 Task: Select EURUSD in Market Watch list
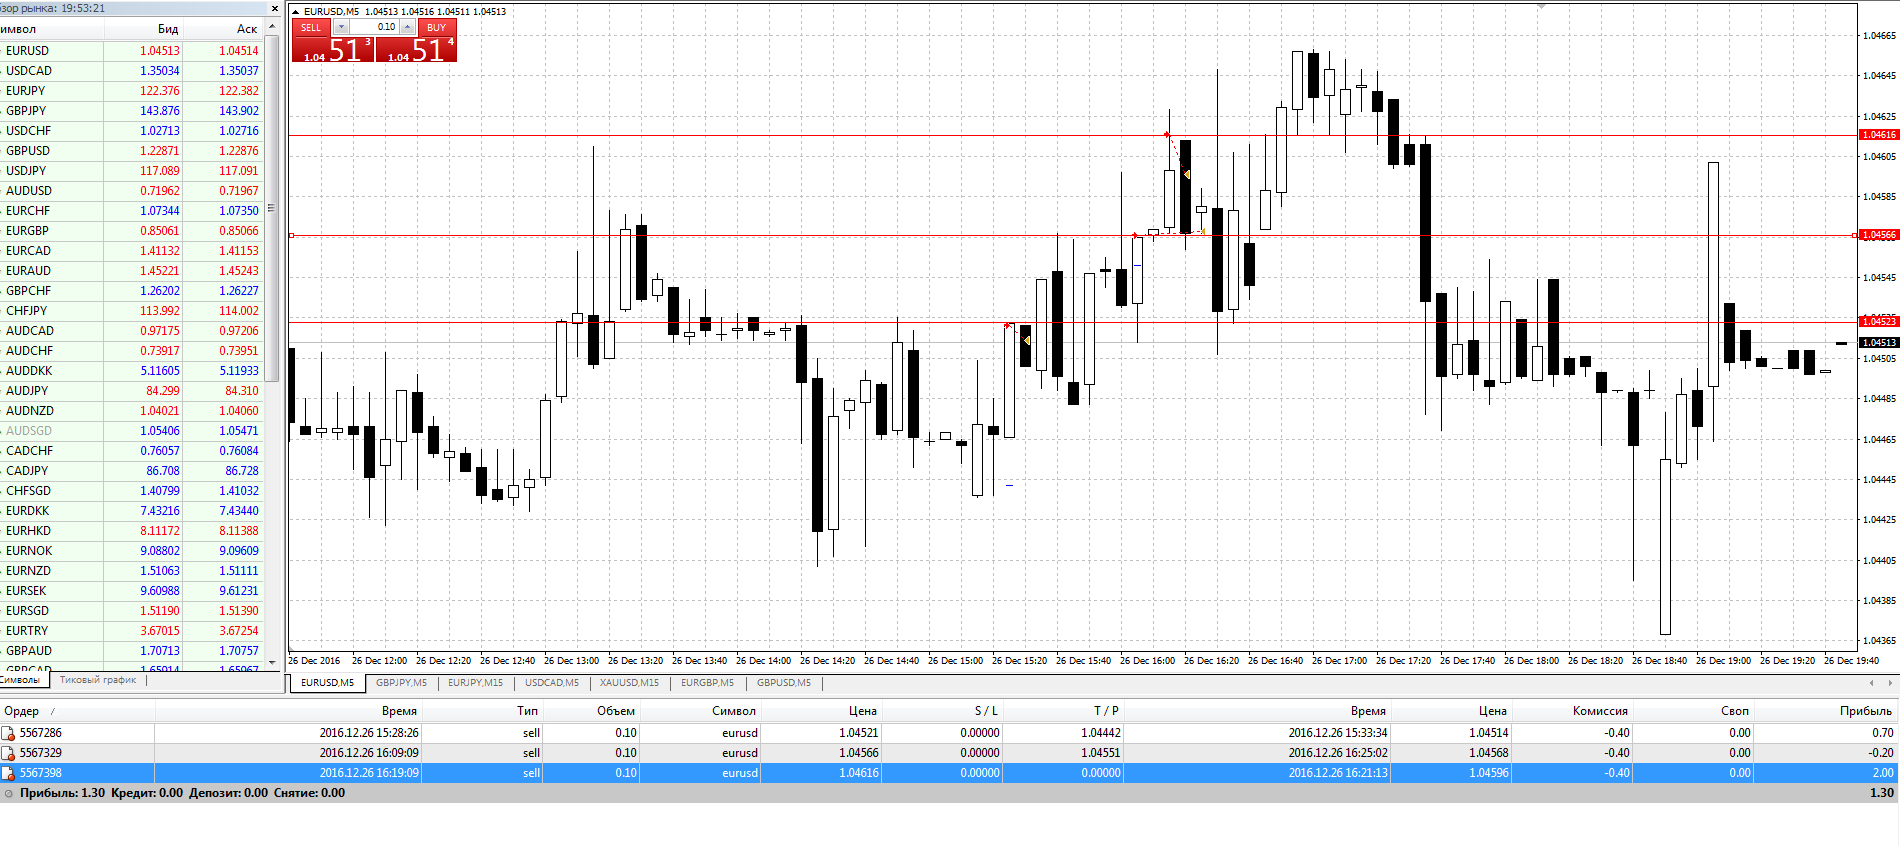coord(132,51)
